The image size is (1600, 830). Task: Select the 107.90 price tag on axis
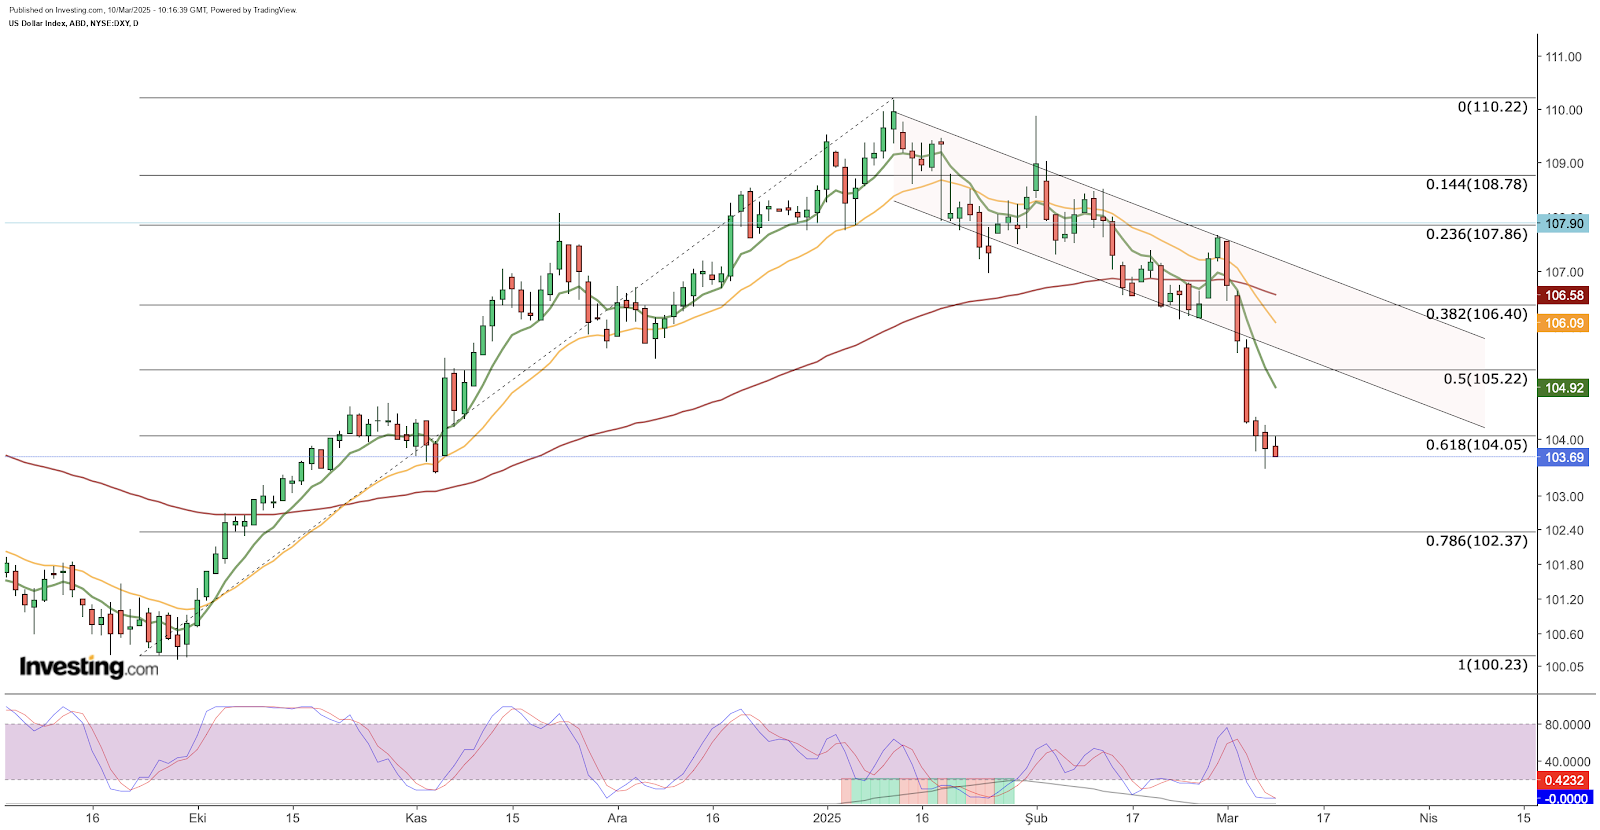click(1564, 224)
